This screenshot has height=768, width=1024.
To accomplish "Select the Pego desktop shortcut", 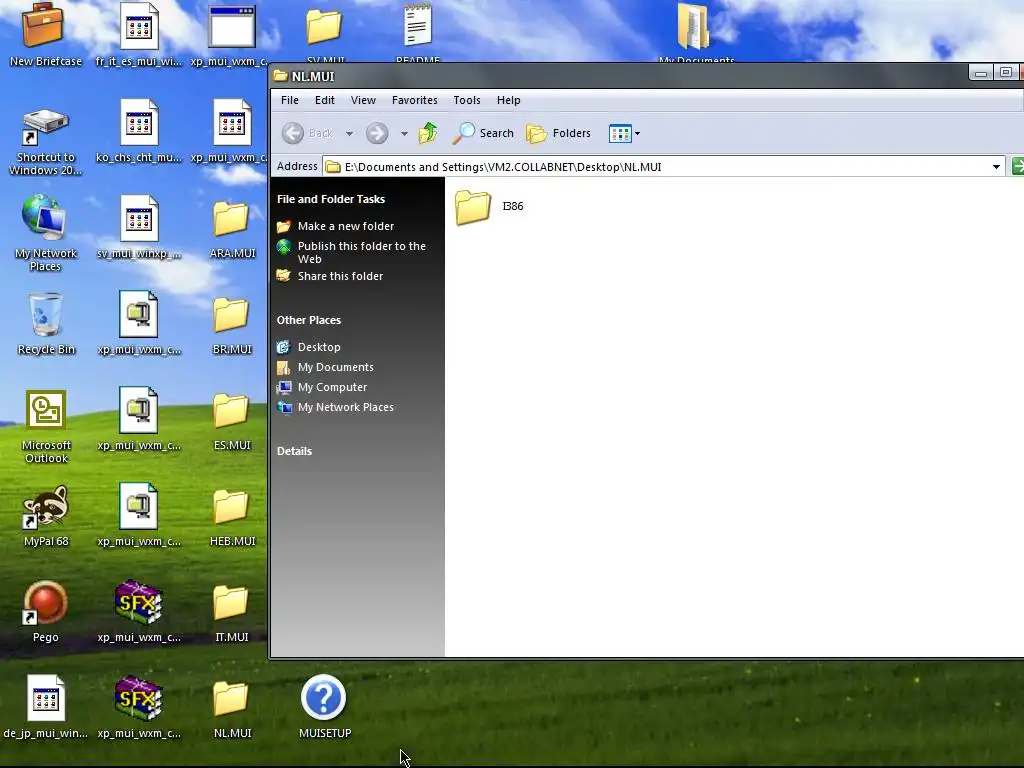I will [x=45, y=611].
